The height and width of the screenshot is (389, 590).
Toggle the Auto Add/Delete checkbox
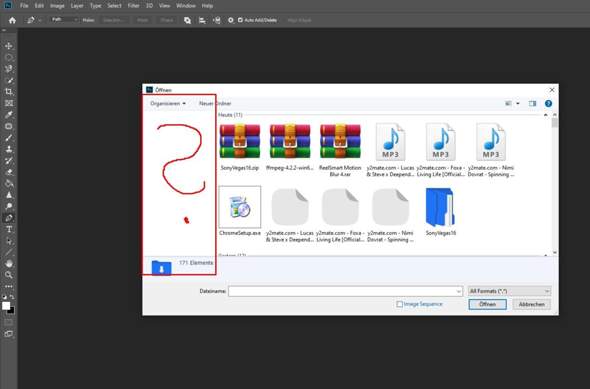coord(240,20)
